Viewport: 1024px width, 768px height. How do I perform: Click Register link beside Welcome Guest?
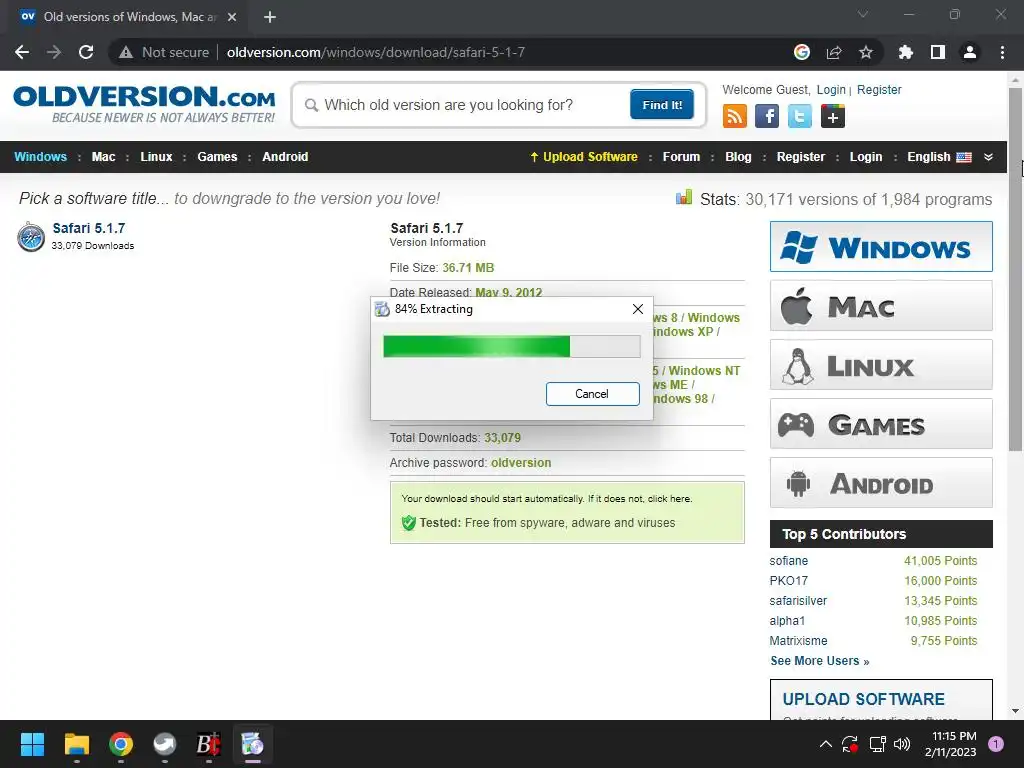(879, 89)
